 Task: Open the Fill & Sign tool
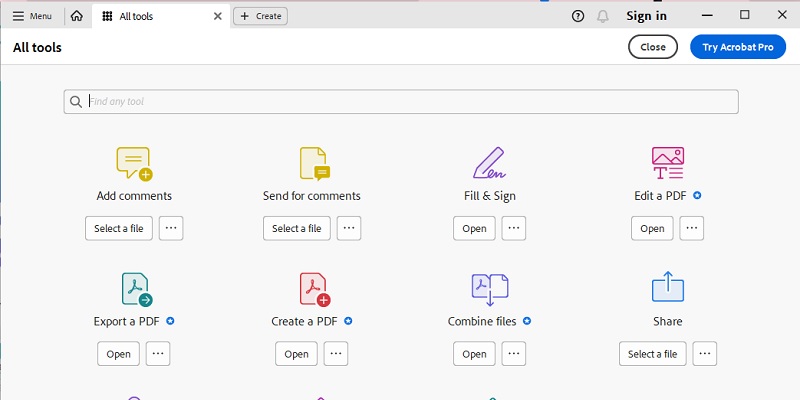474,229
